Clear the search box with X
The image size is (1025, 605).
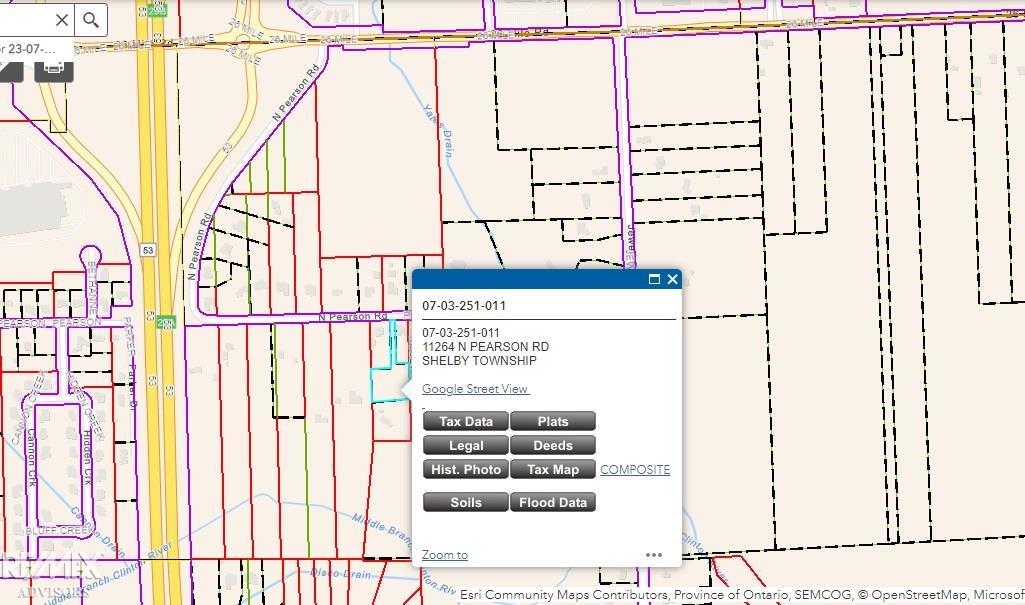61,20
